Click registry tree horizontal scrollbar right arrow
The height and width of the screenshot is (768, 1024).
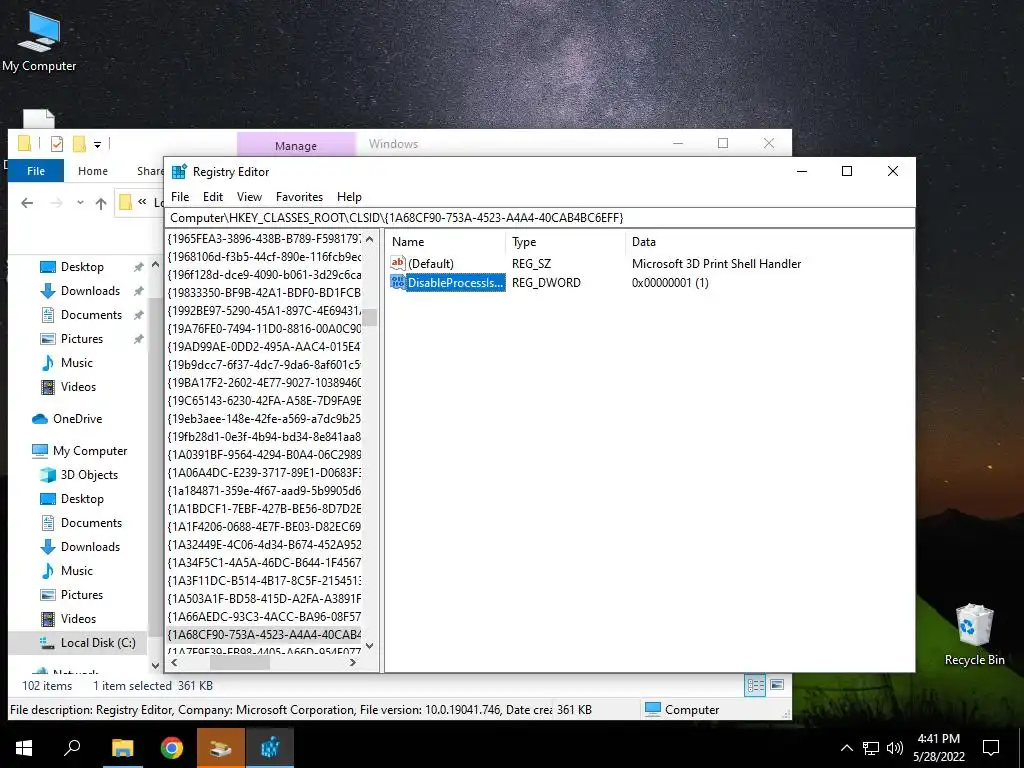pyautogui.click(x=353, y=662)
